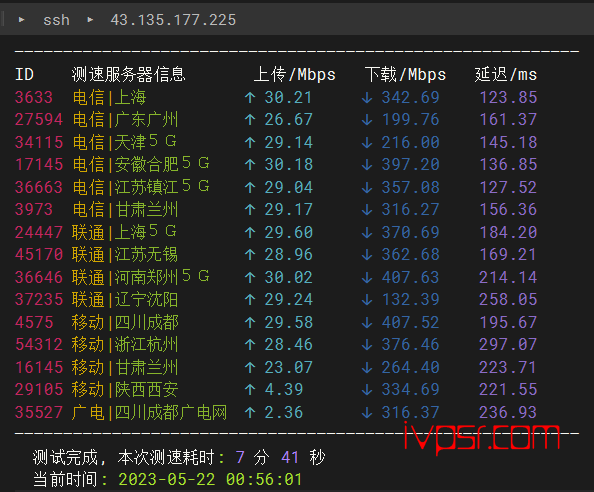Select server ID 4575
Viewport: 594px width, 492px height.
[x=34, y=322]
